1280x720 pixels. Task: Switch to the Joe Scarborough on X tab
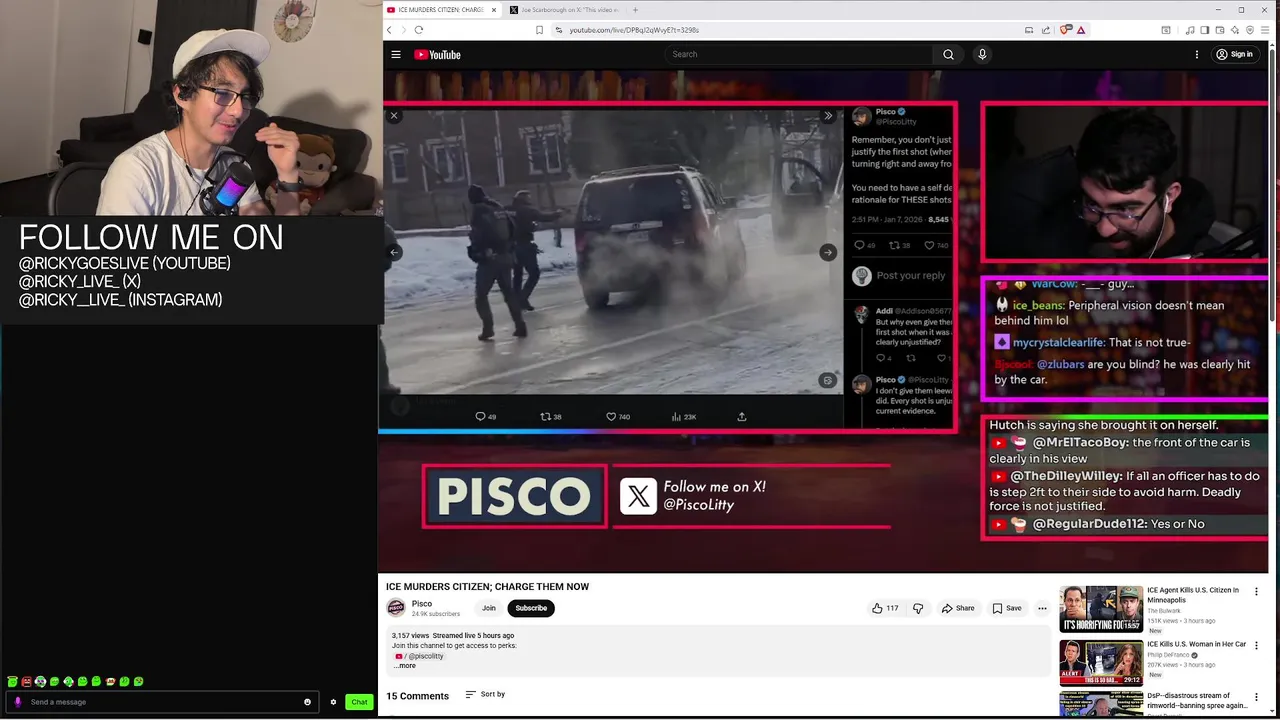565,10
